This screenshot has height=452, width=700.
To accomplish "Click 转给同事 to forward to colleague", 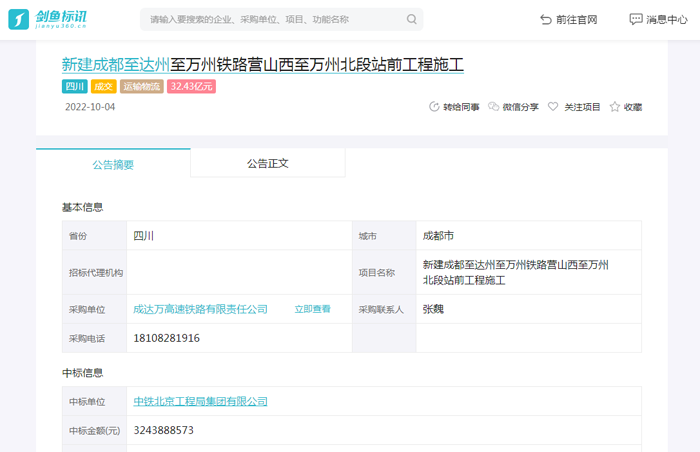I will (x=454, y=107).
